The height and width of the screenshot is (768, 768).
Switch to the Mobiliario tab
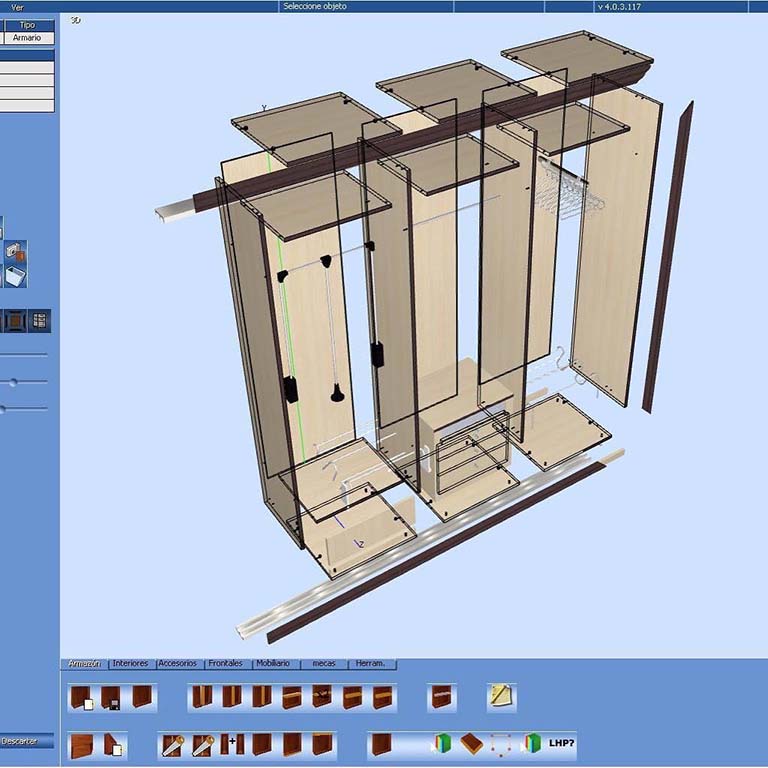[x=273, y=664]
